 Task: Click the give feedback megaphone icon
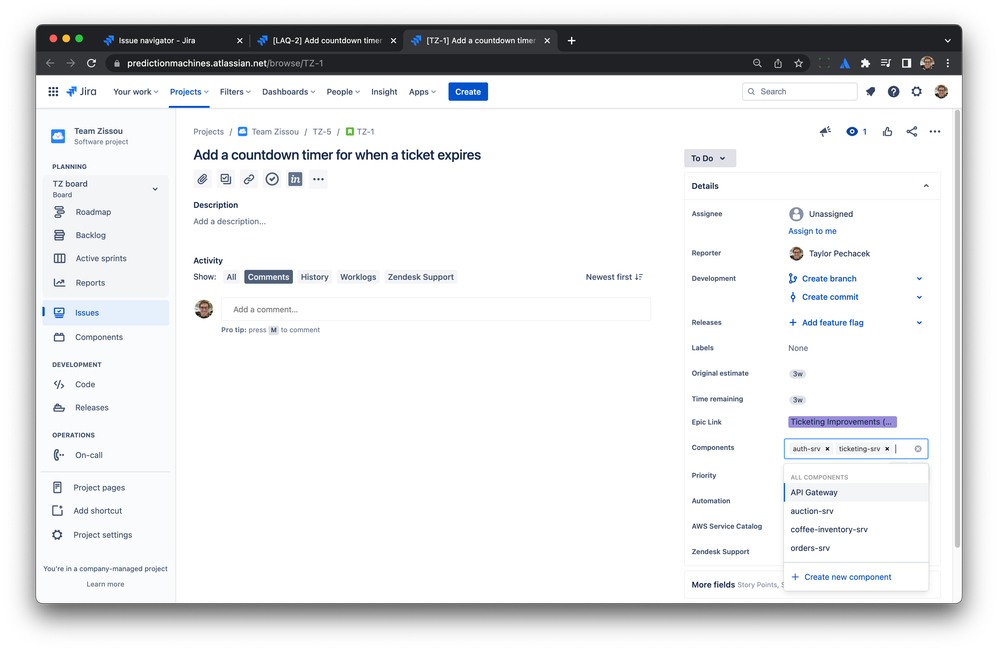826,132
